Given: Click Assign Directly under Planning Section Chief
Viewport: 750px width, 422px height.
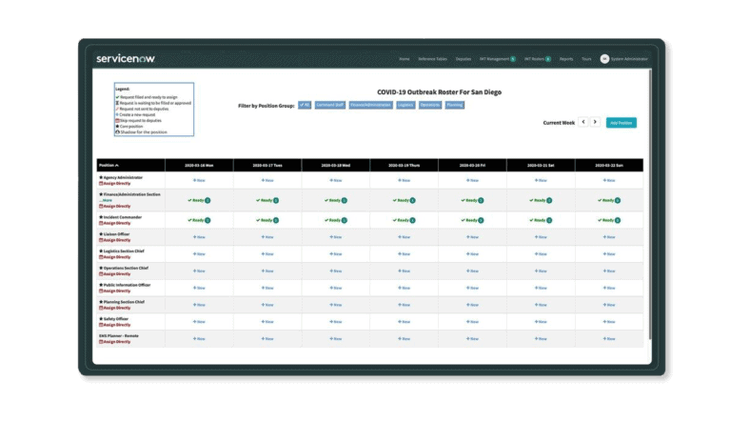Looking at the screenshot, I should click(x=115, y=308).
